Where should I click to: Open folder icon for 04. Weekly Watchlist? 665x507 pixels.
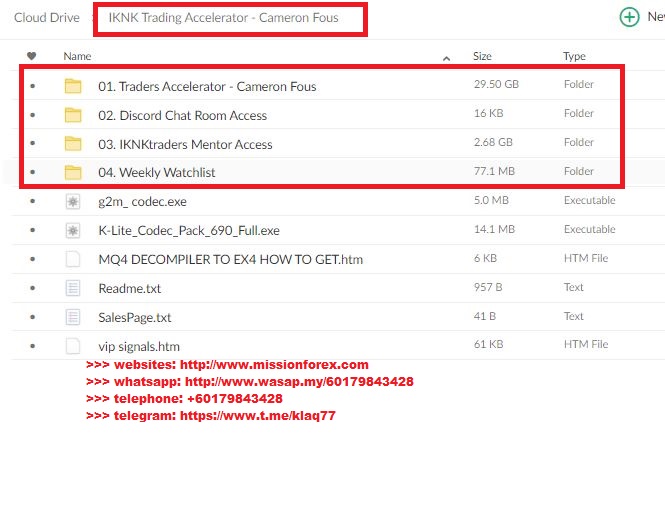(x=73, y=172)
